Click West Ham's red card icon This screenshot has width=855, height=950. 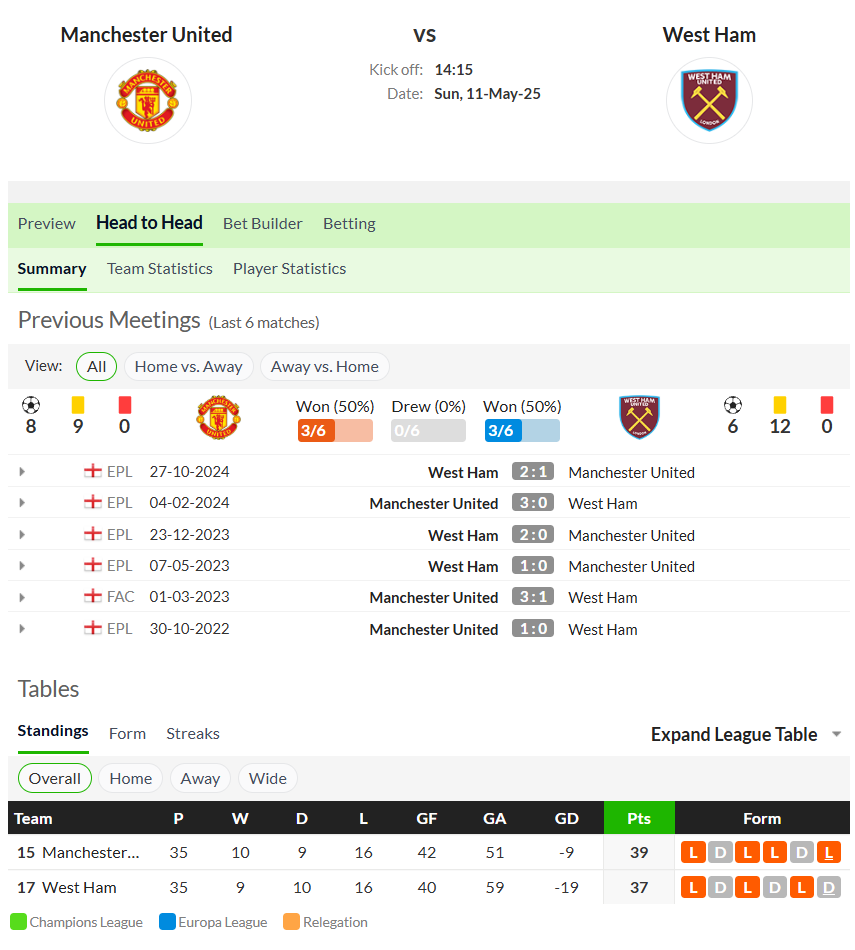[827, 405]
